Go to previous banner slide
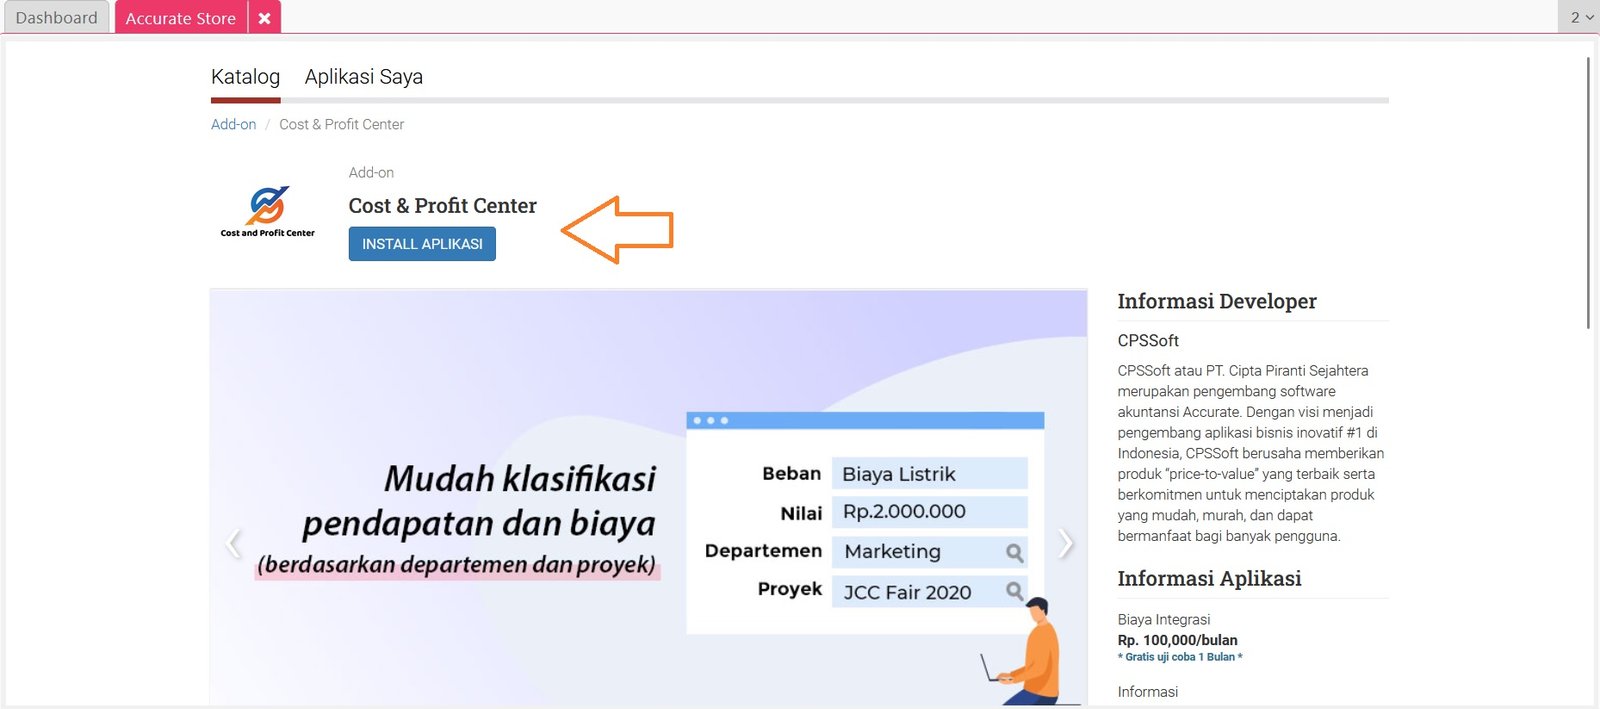This screenshot has width=1600, height=709. coord(234,543)
